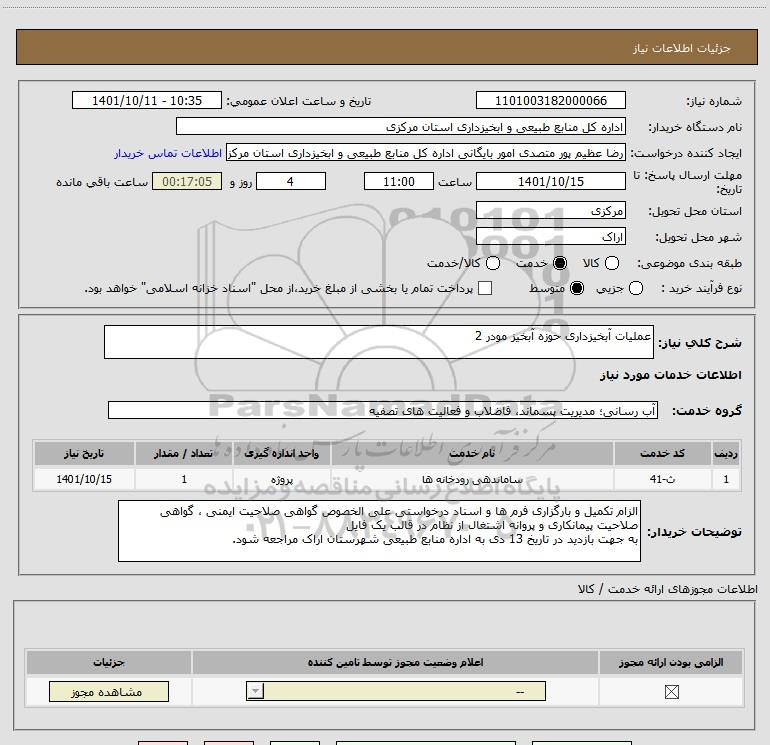Image resolution: width=770 pixels, height=745 pixels.
Task: Click the شهر محل تحویل field اراک
Action: pyautogui.click(x=550, y=237)
